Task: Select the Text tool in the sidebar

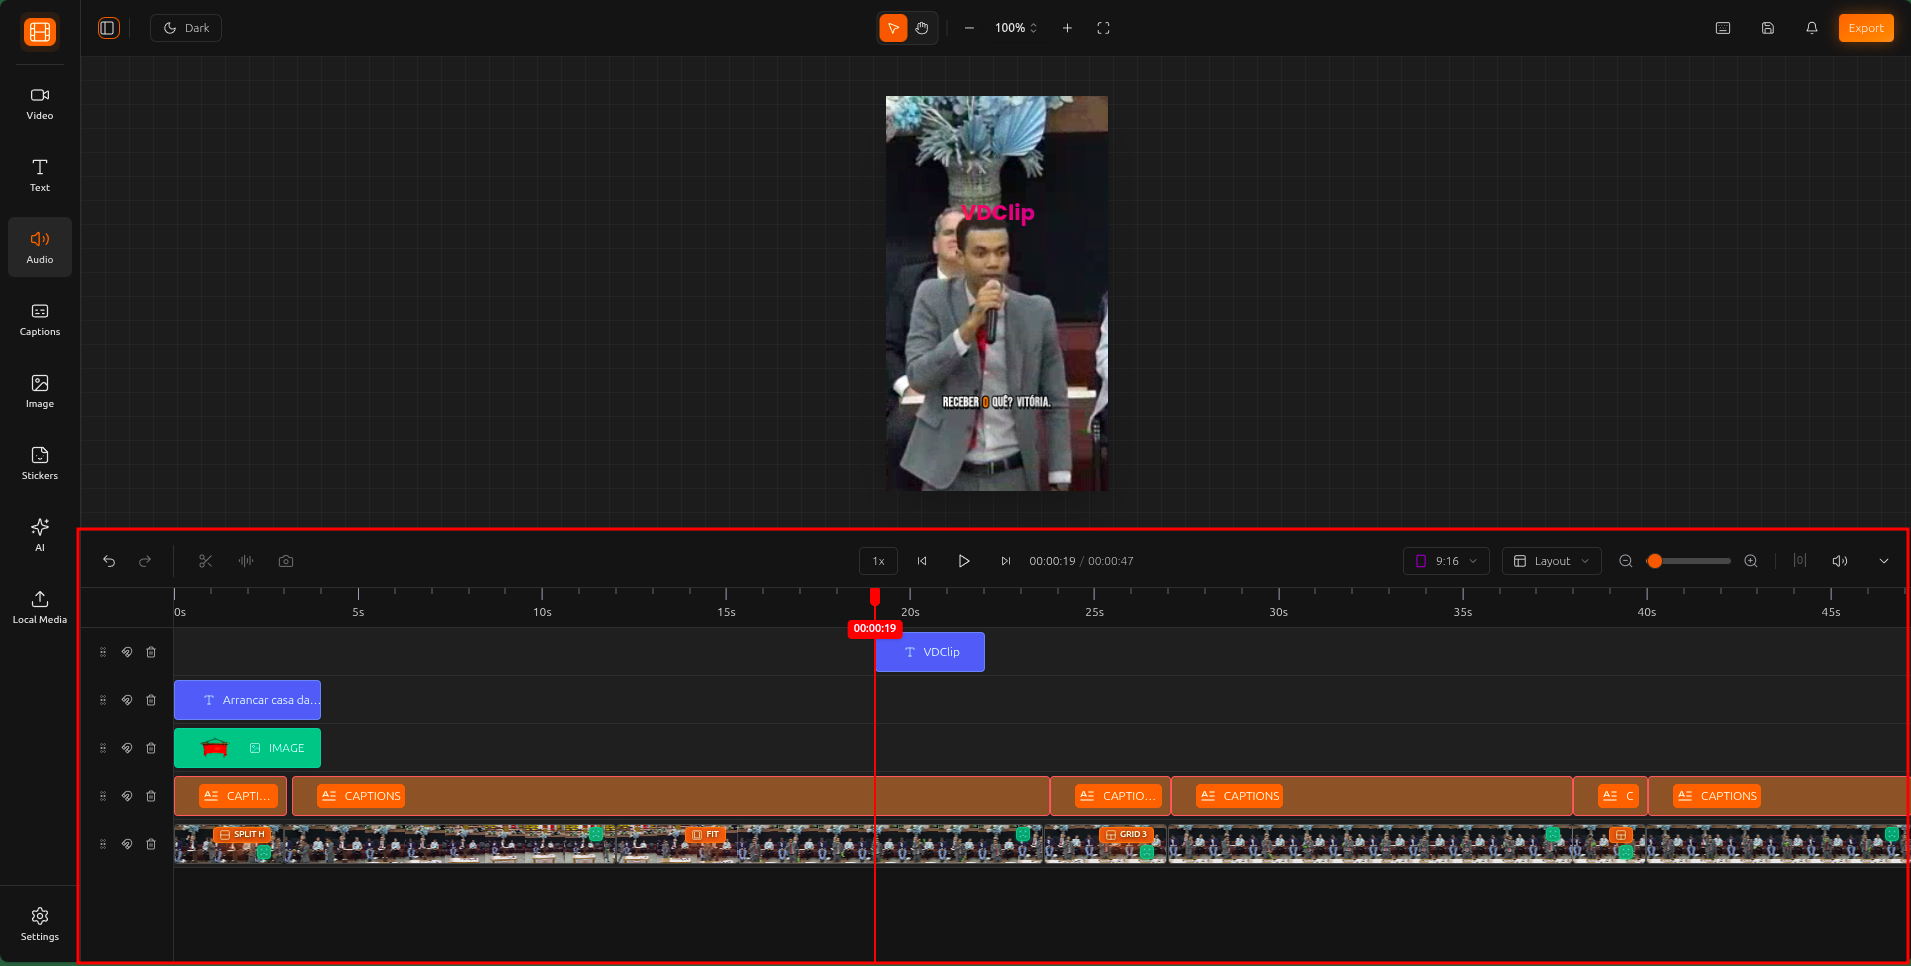Action: coord(39,175)
